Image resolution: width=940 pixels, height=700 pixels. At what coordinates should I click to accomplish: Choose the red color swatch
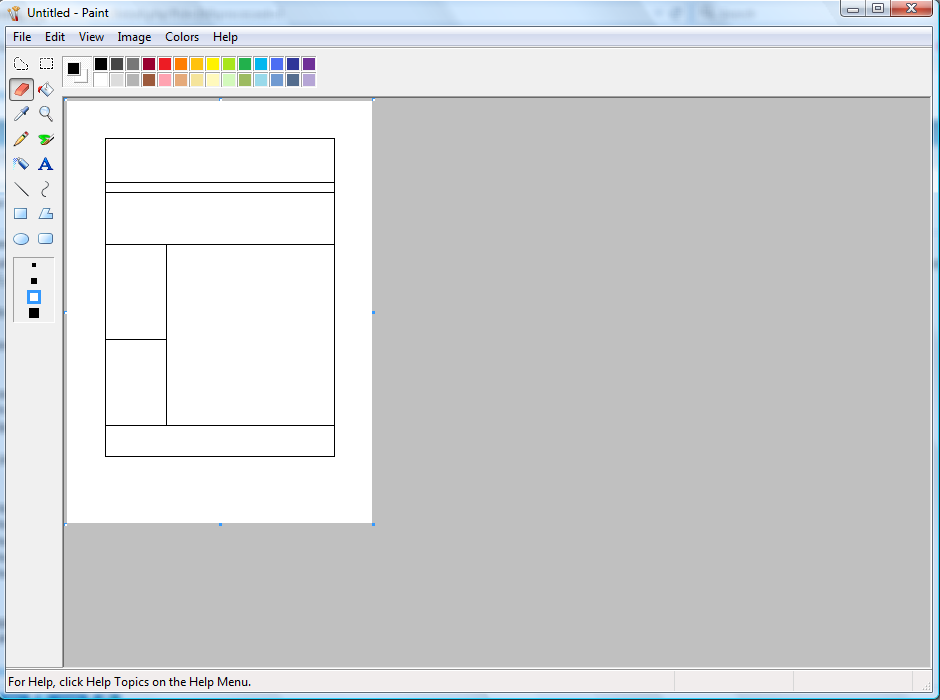coord(165,64)
